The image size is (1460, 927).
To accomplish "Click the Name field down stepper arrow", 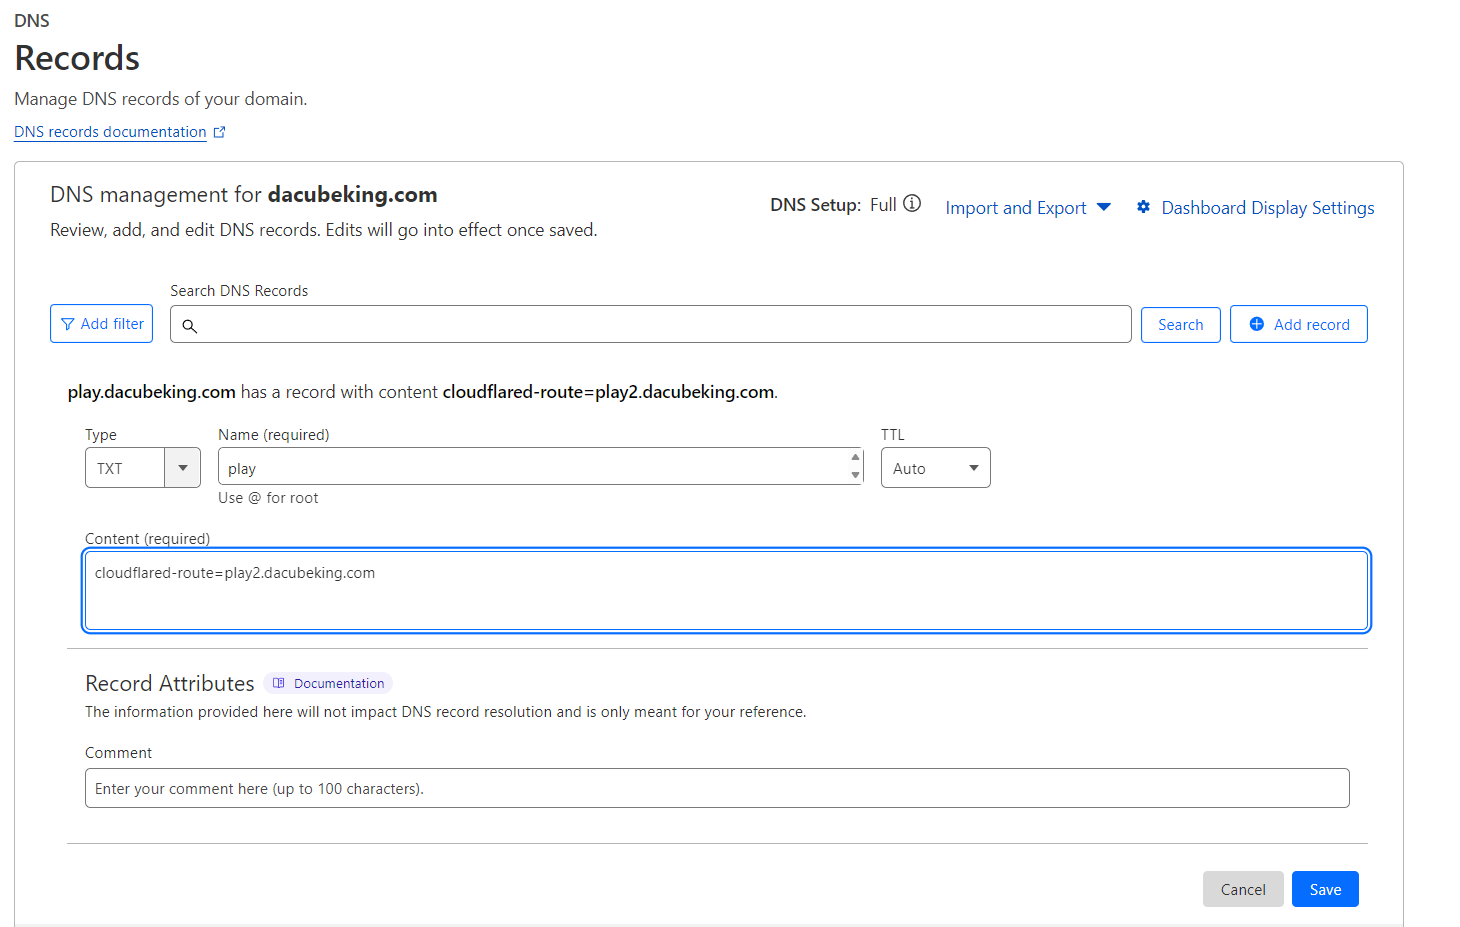I will (855, 475).
